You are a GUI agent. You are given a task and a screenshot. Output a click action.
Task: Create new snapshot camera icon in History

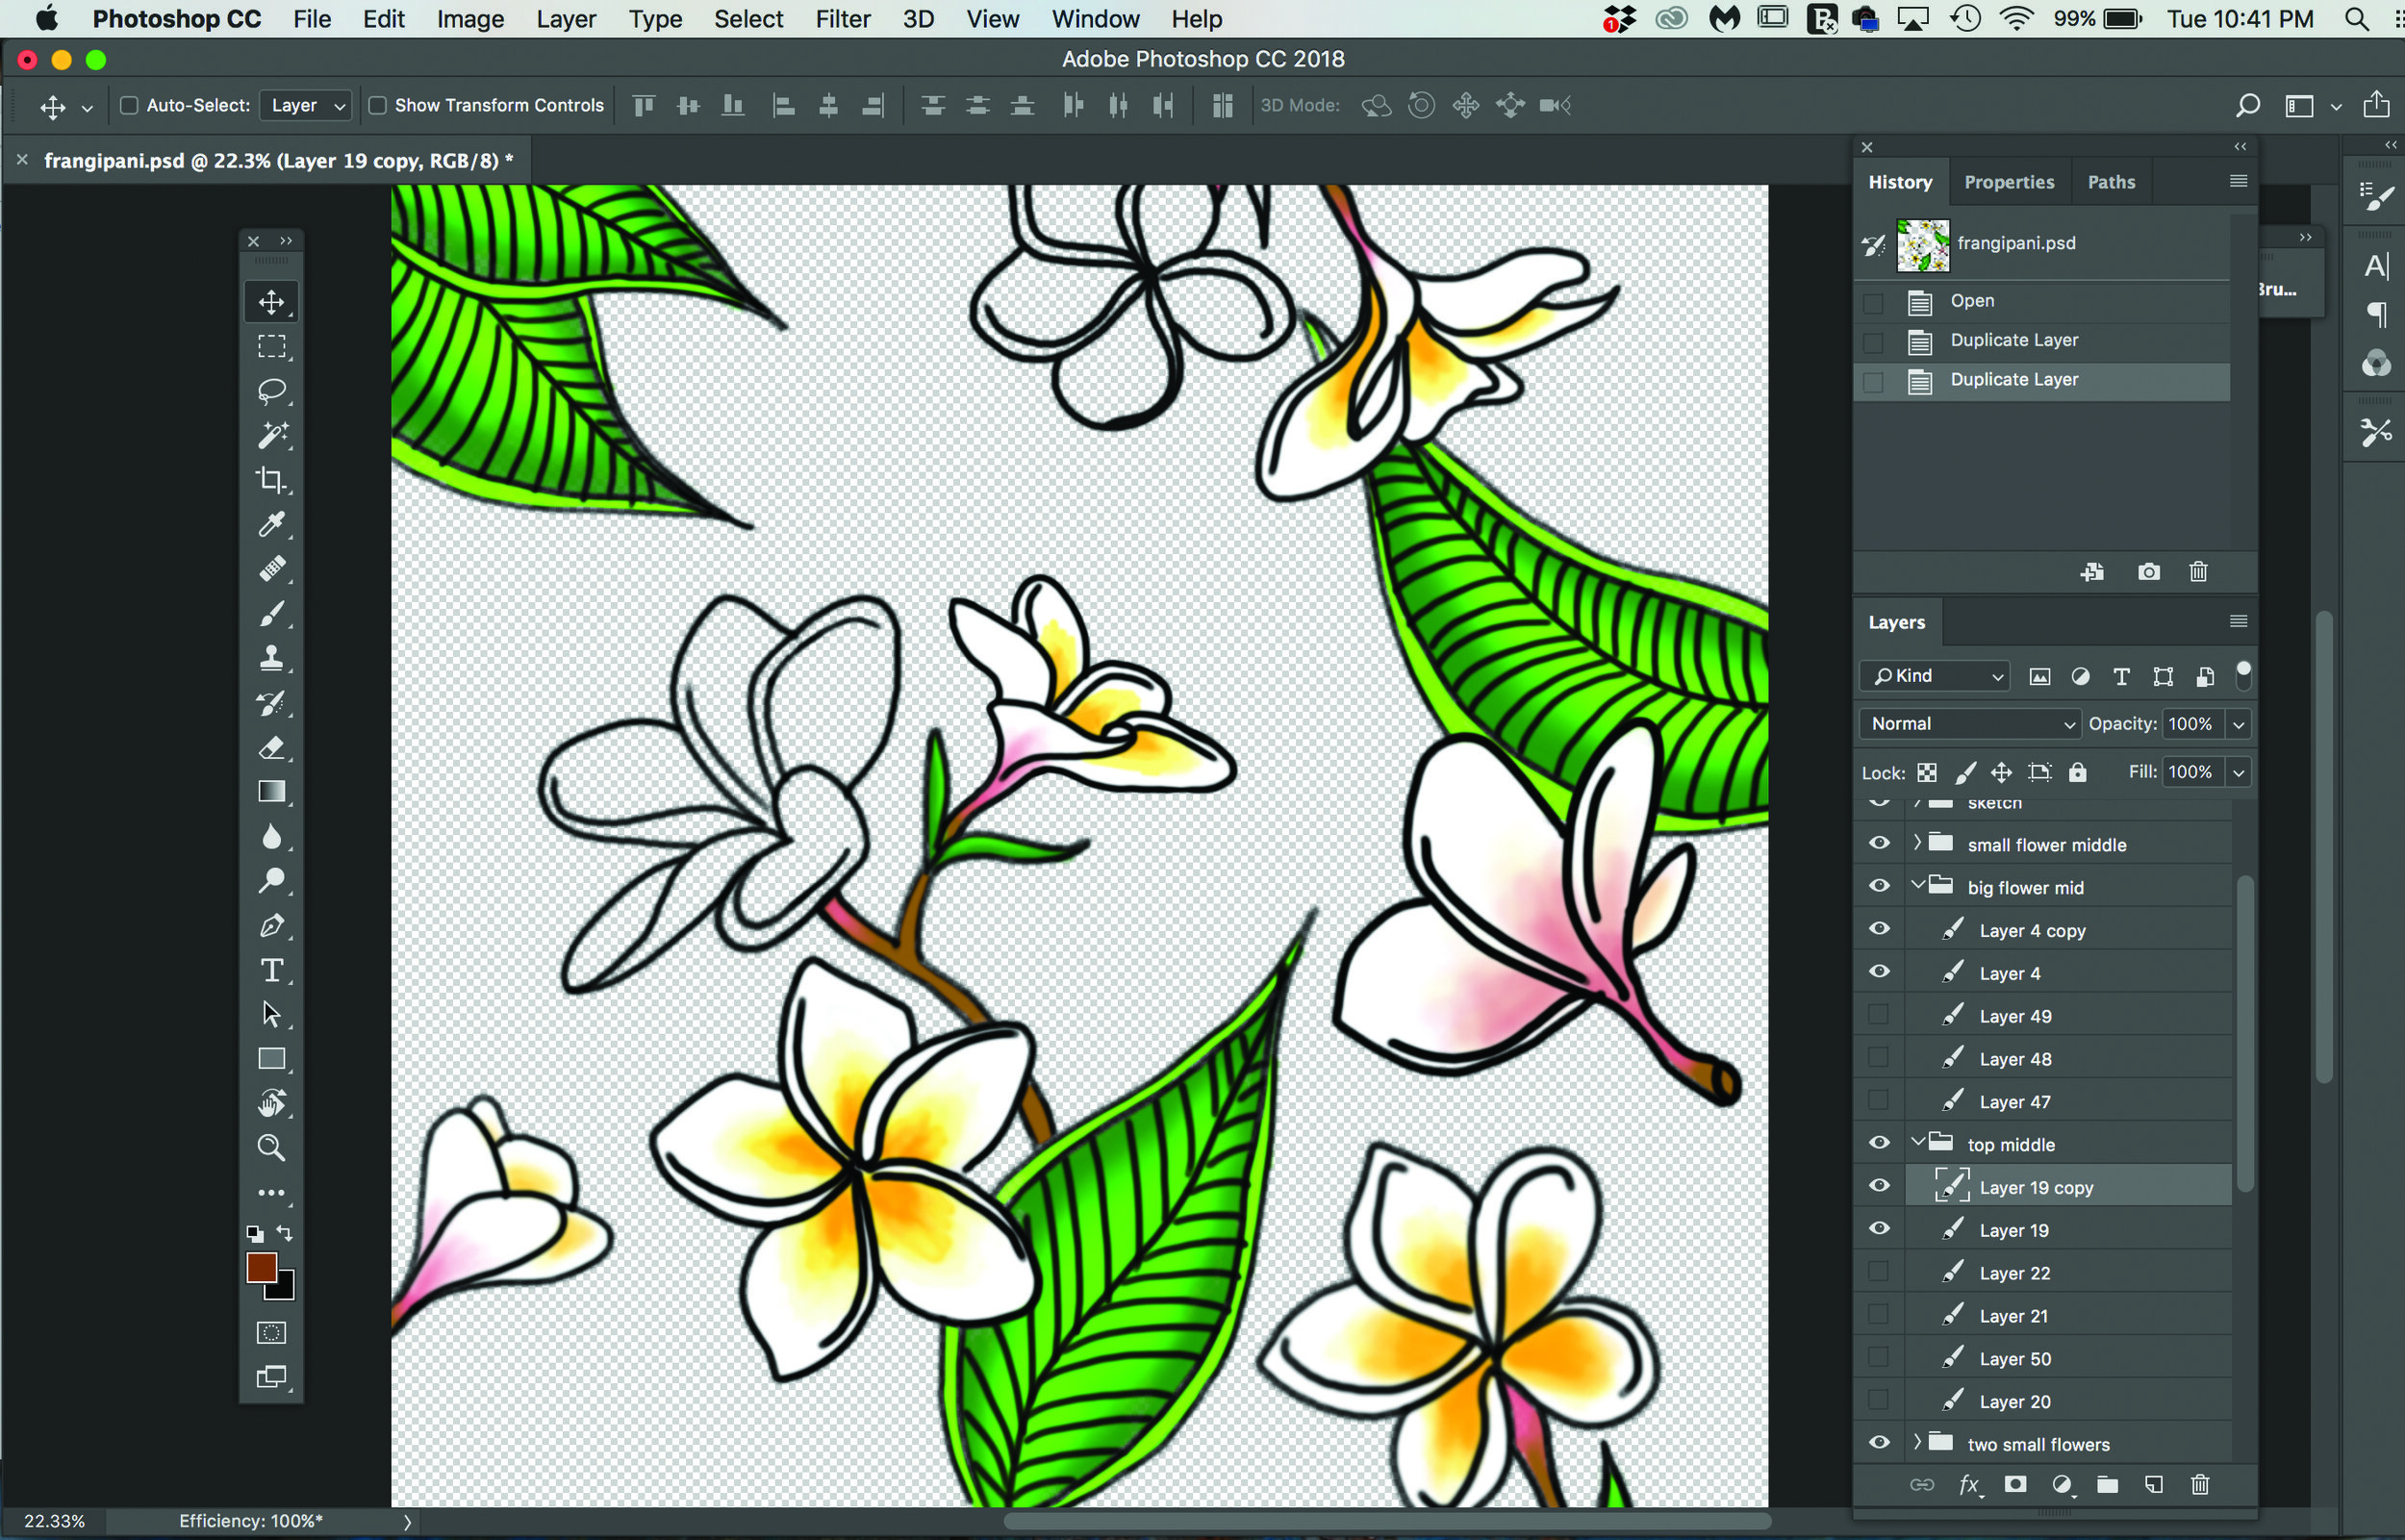[x=2148, y=572]
